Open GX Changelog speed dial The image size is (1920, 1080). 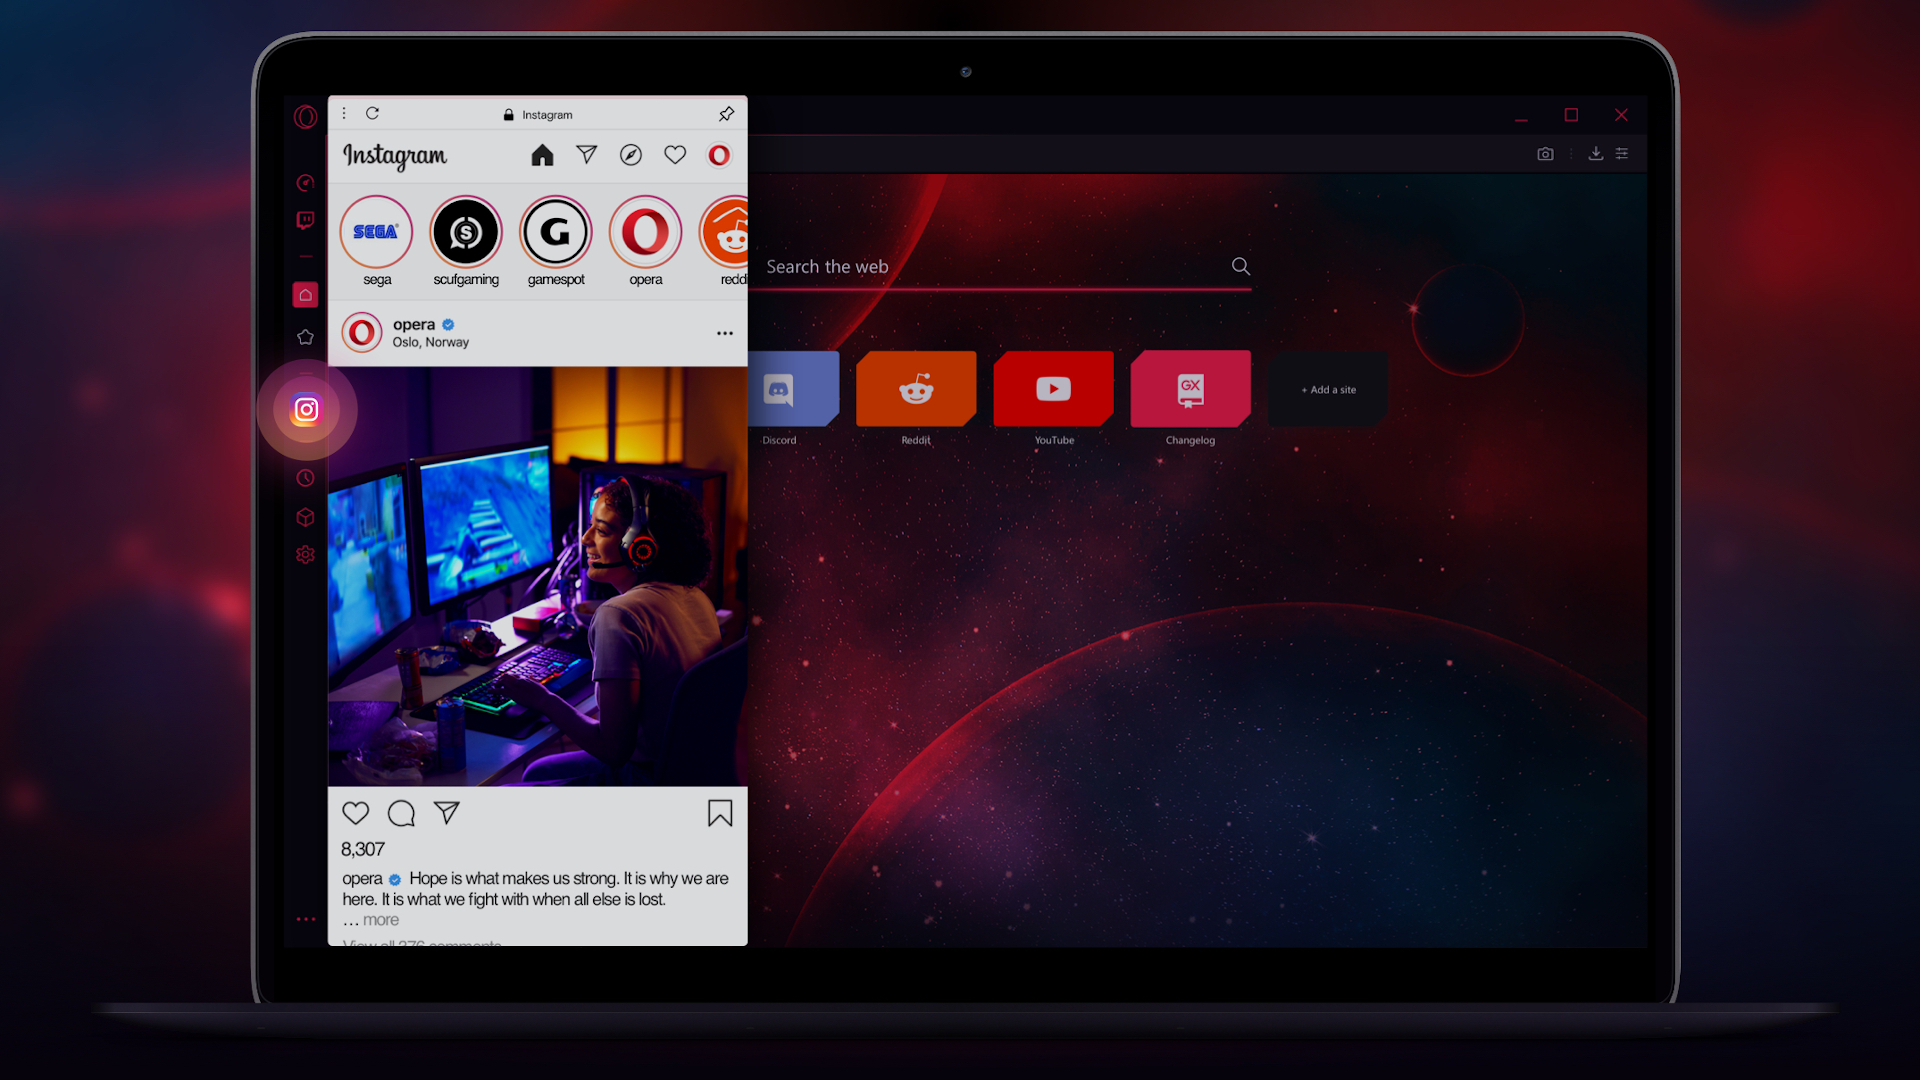click(1189, 388)
